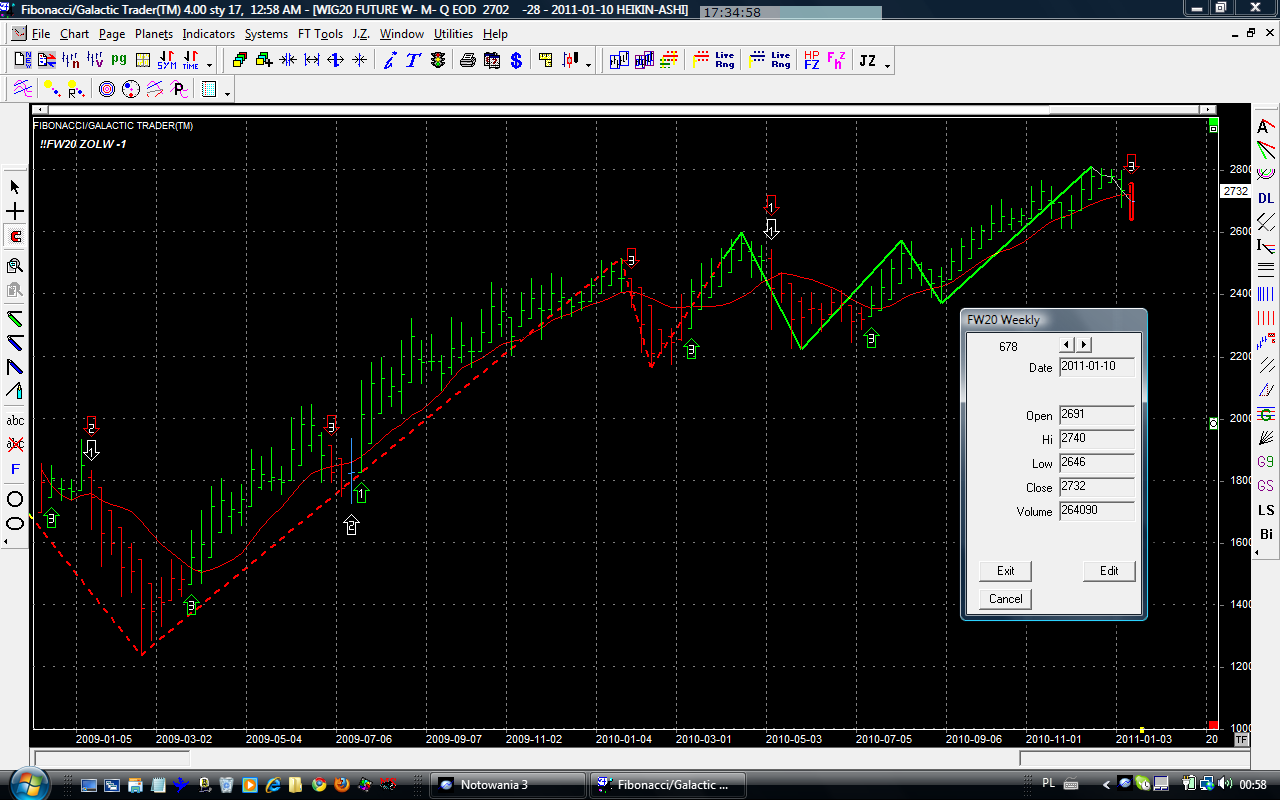This screenshot has height=800, width=1280.
Task: Expand the JZ toolbar dropdown arrow
Action: pyautogui.click(x=887, y=65)
